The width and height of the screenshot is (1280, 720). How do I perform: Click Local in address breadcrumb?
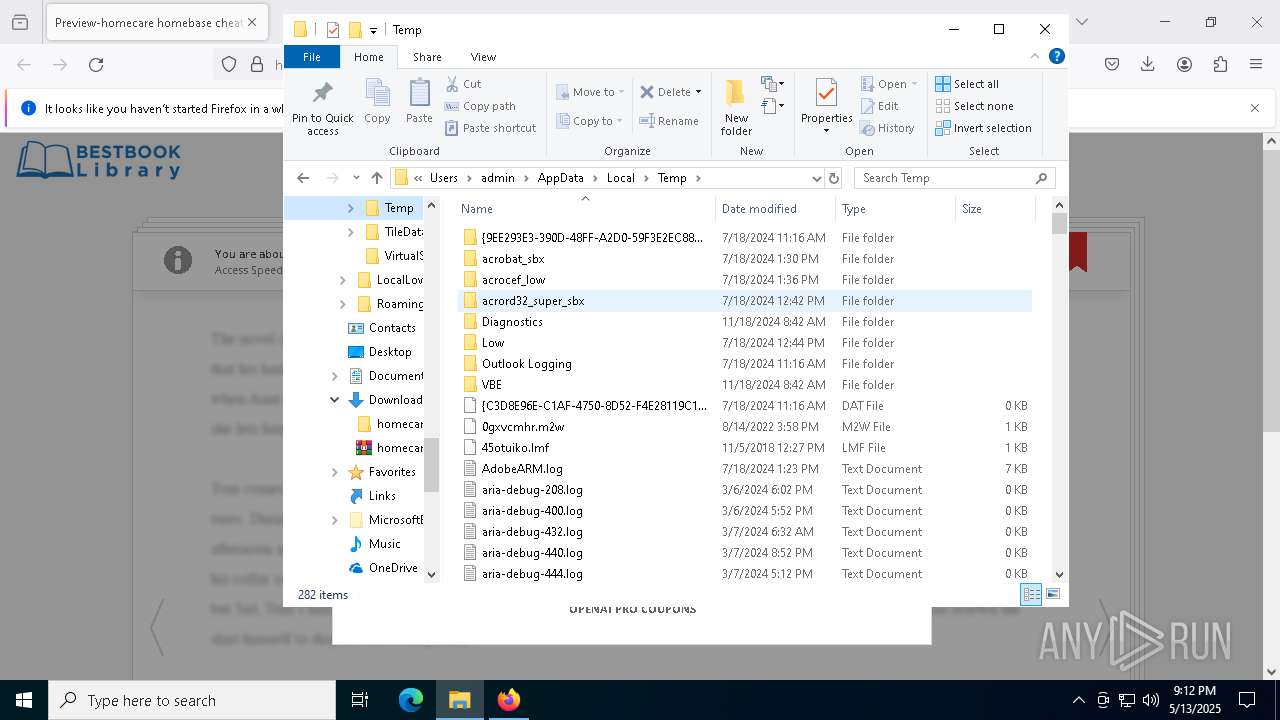pyautogui.click(x=620, y=178)
